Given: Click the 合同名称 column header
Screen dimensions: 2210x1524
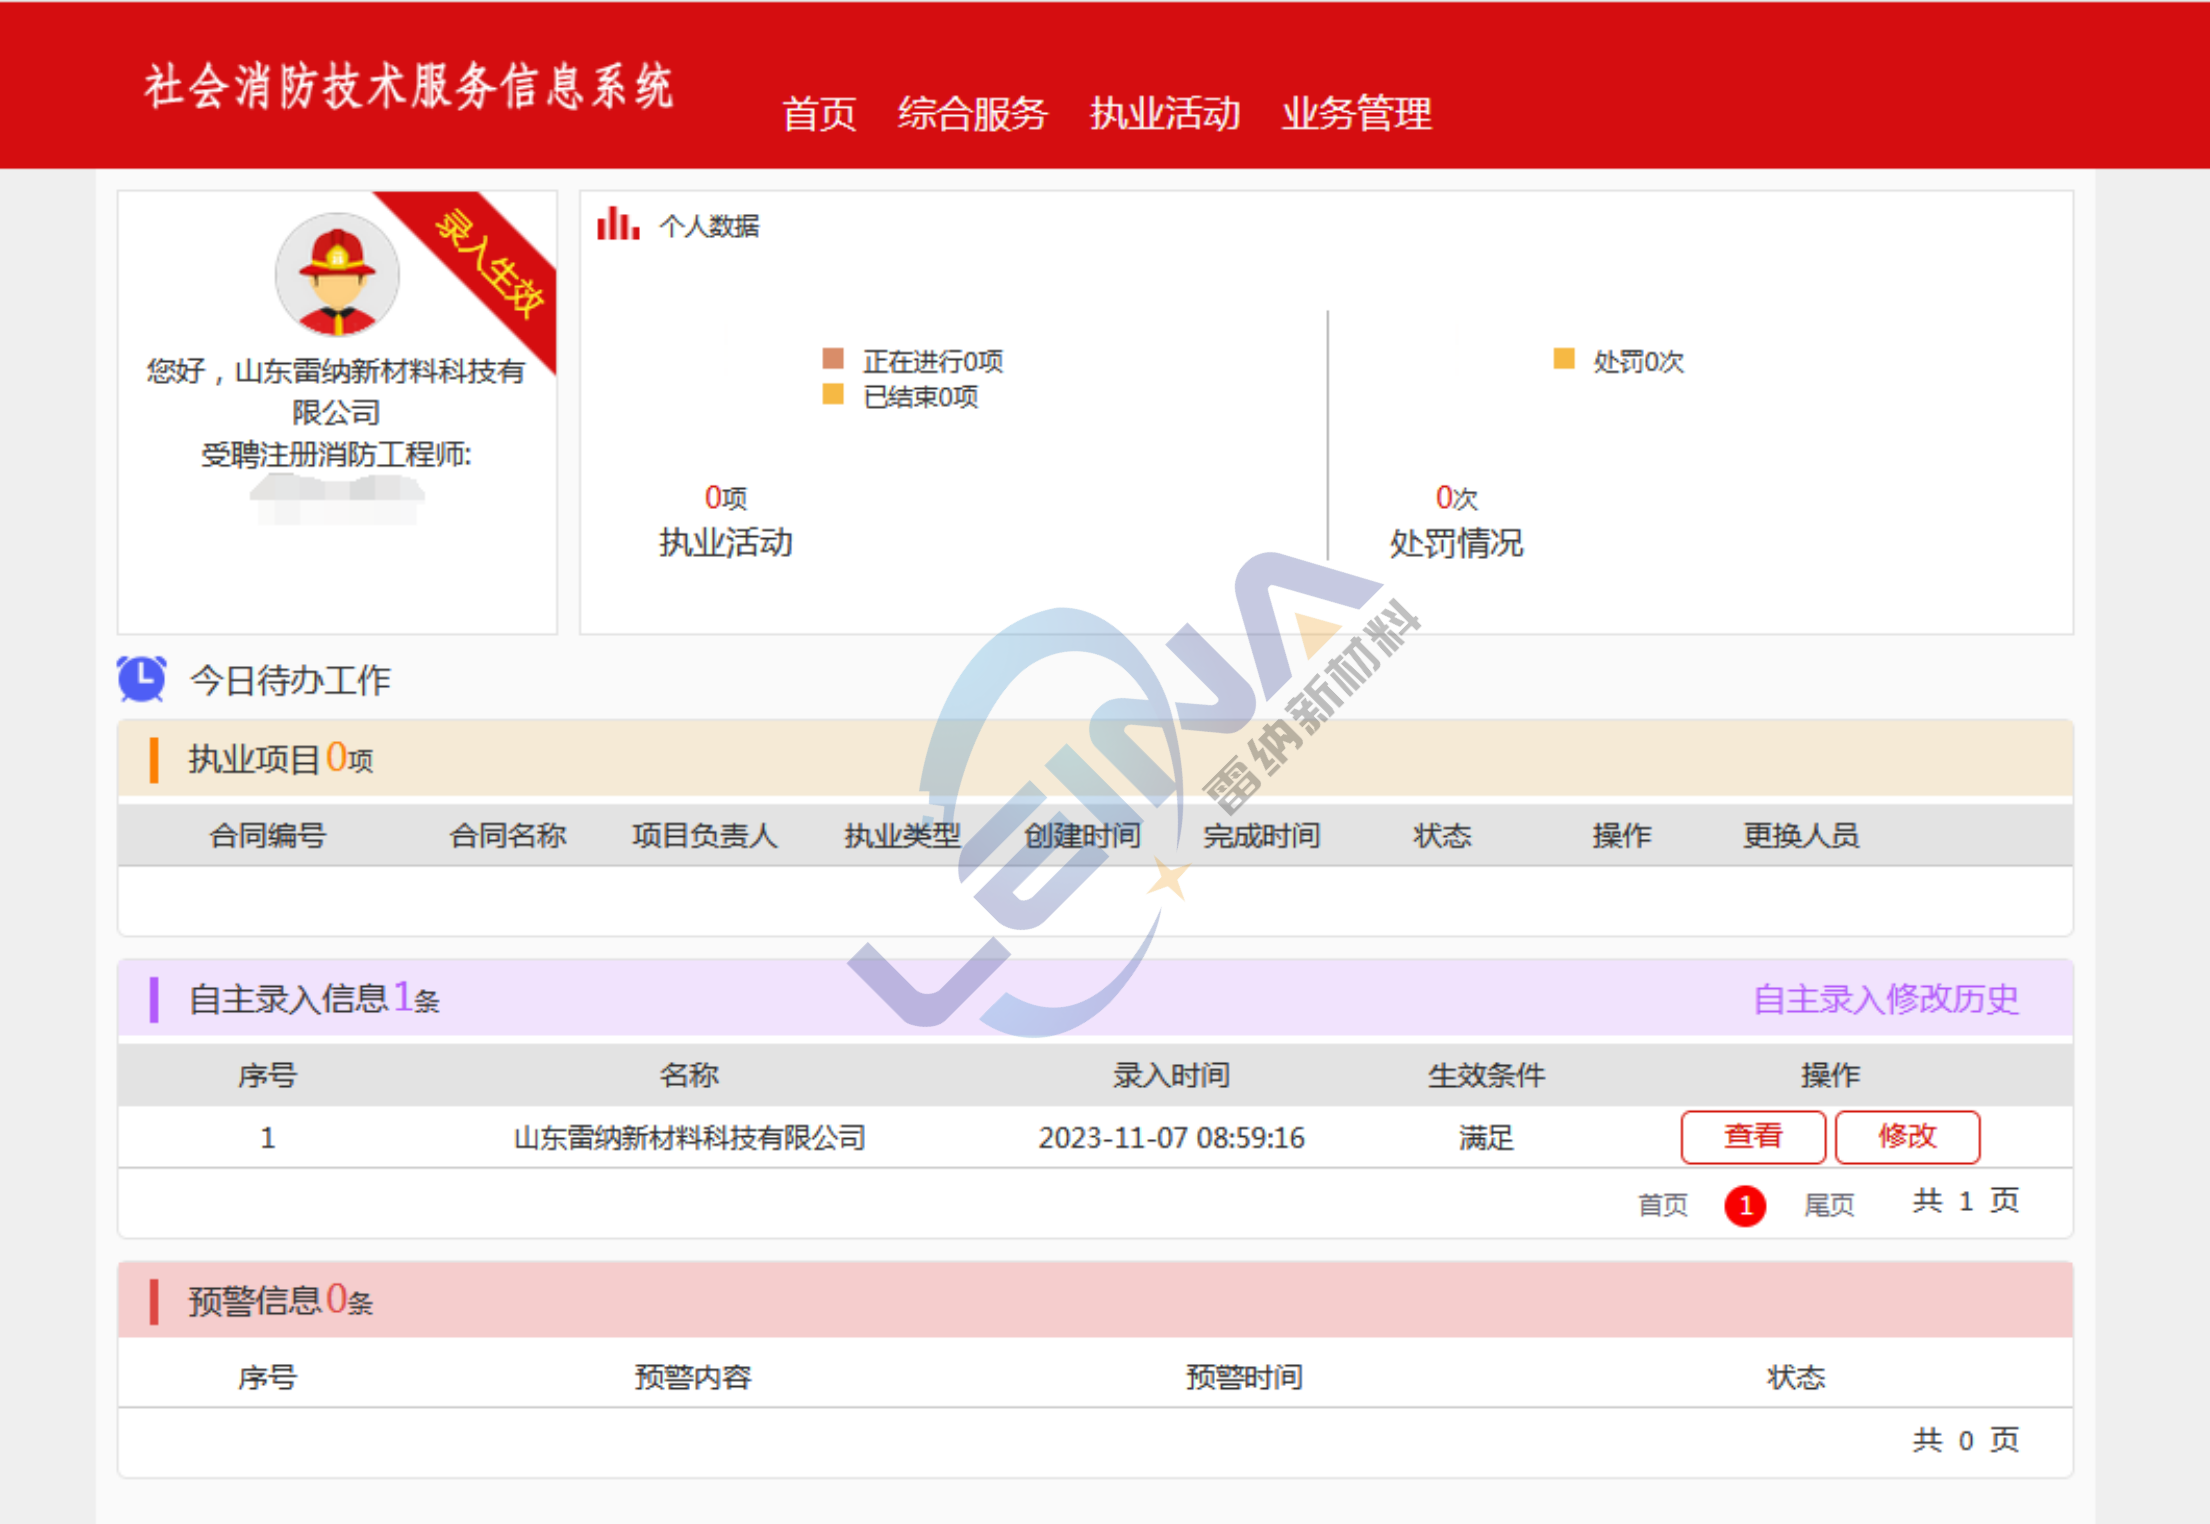Looking at the screenshot, I should [x=508, y=835].
